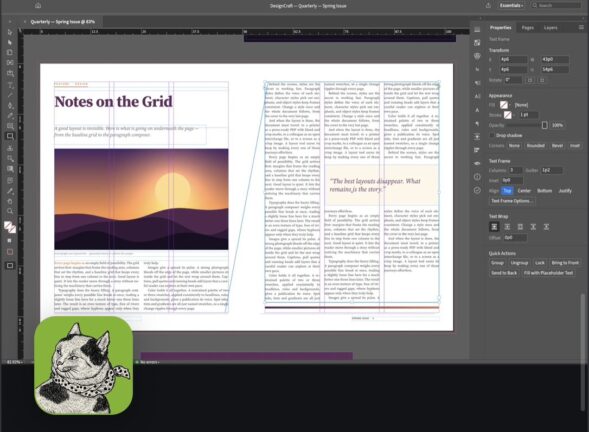Click the Group quick action button
Screen dimensions: 589x432
[497, 263]
